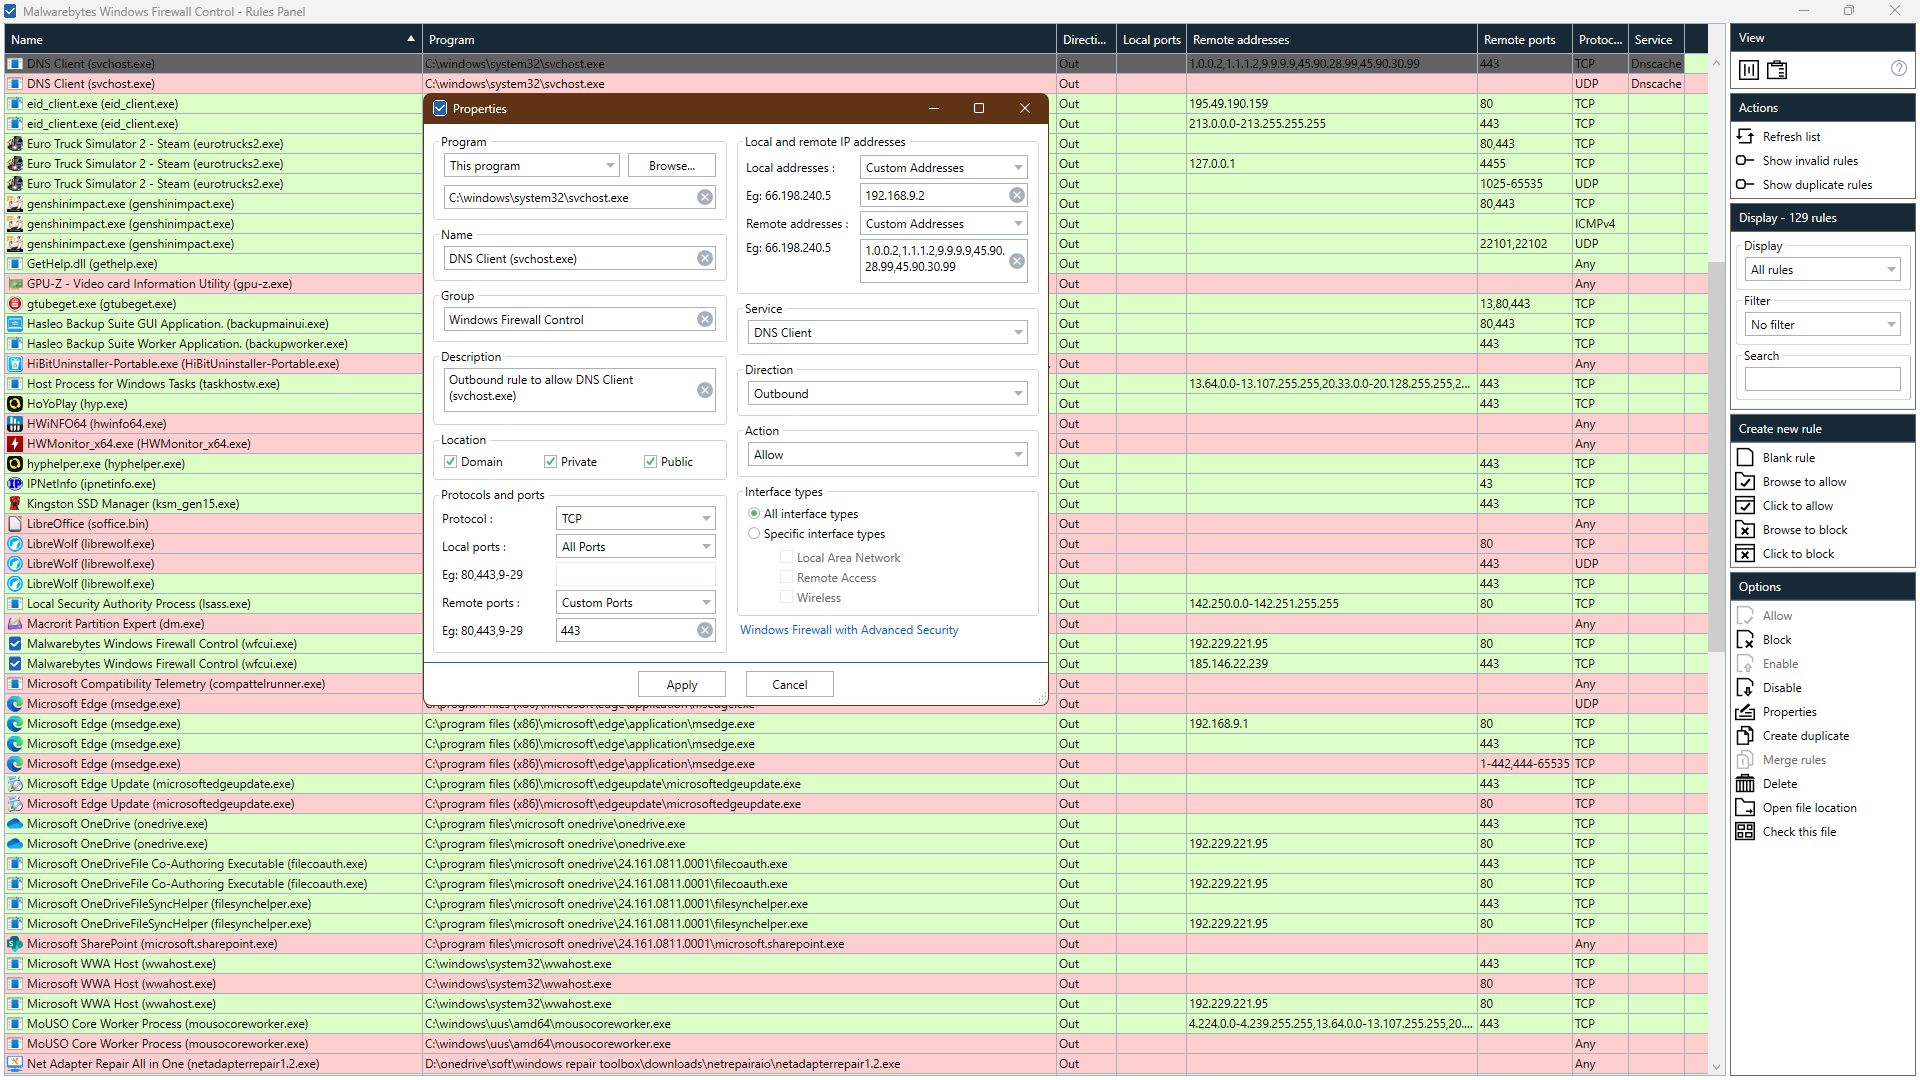Click the Search input field
This screenshot has width=1920, height=1080.
[1822, 379]
